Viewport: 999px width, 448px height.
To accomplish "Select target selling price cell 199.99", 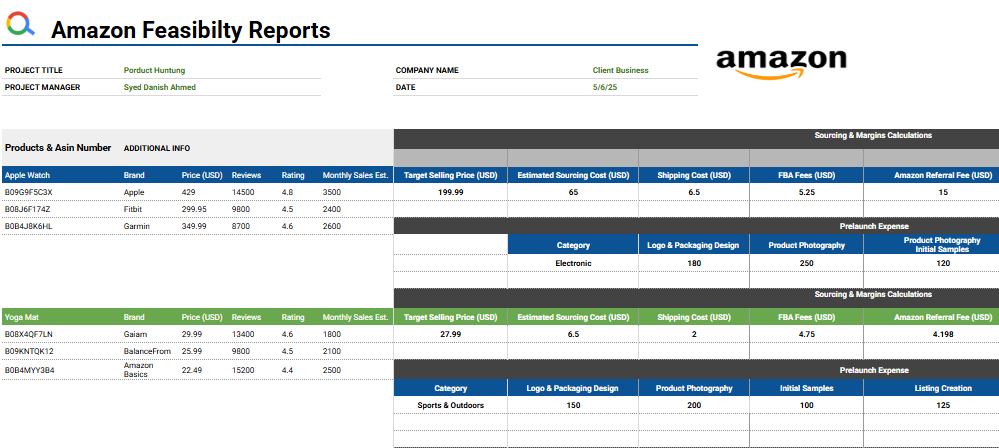I will pyautogui.click(x=450, y=192).
